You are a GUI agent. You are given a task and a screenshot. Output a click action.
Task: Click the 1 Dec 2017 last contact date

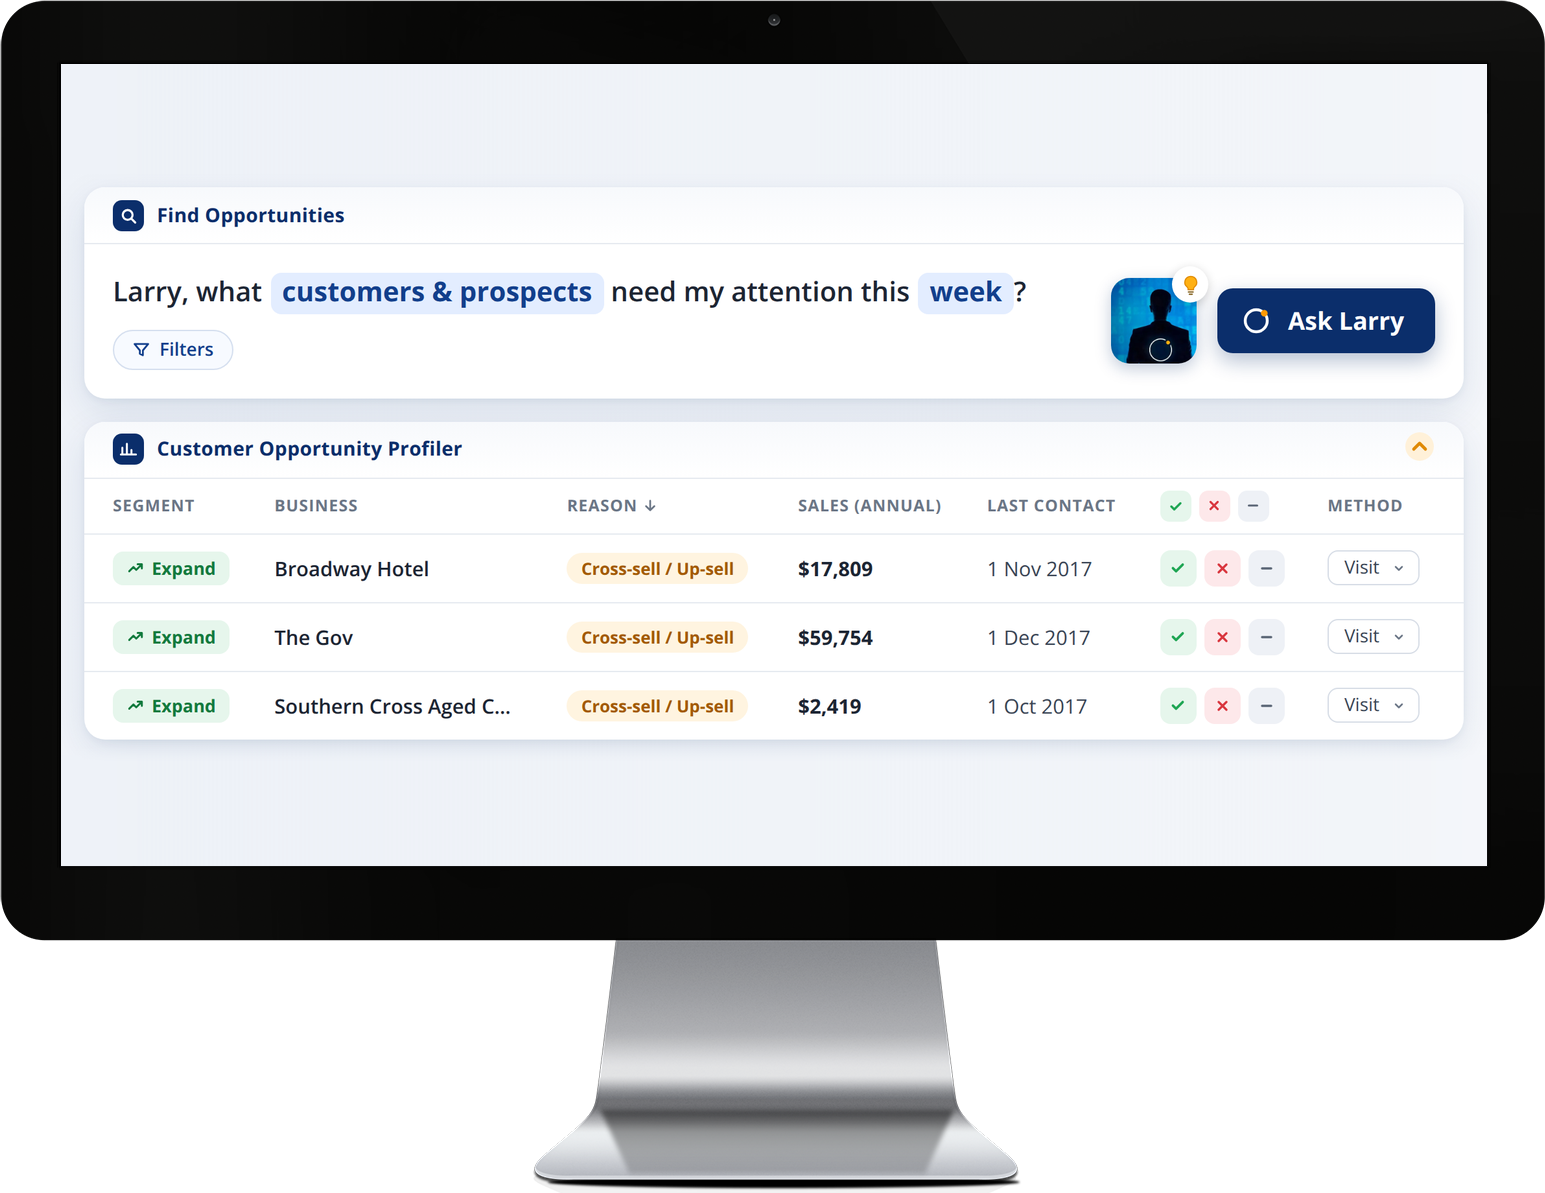(1039, 638)
